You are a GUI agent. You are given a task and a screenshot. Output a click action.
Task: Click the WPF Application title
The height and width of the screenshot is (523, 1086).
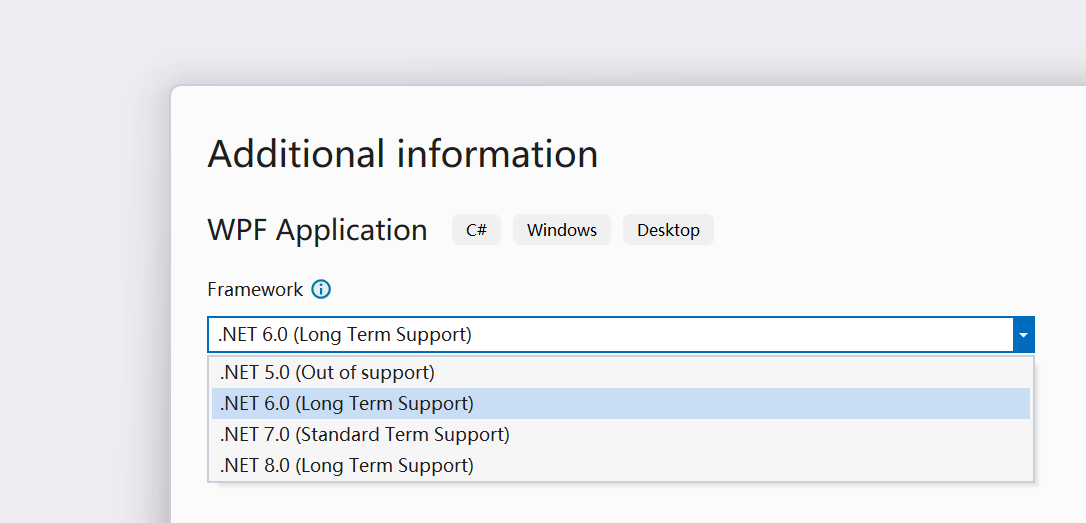pyautogui.click(x=317, y=230)
